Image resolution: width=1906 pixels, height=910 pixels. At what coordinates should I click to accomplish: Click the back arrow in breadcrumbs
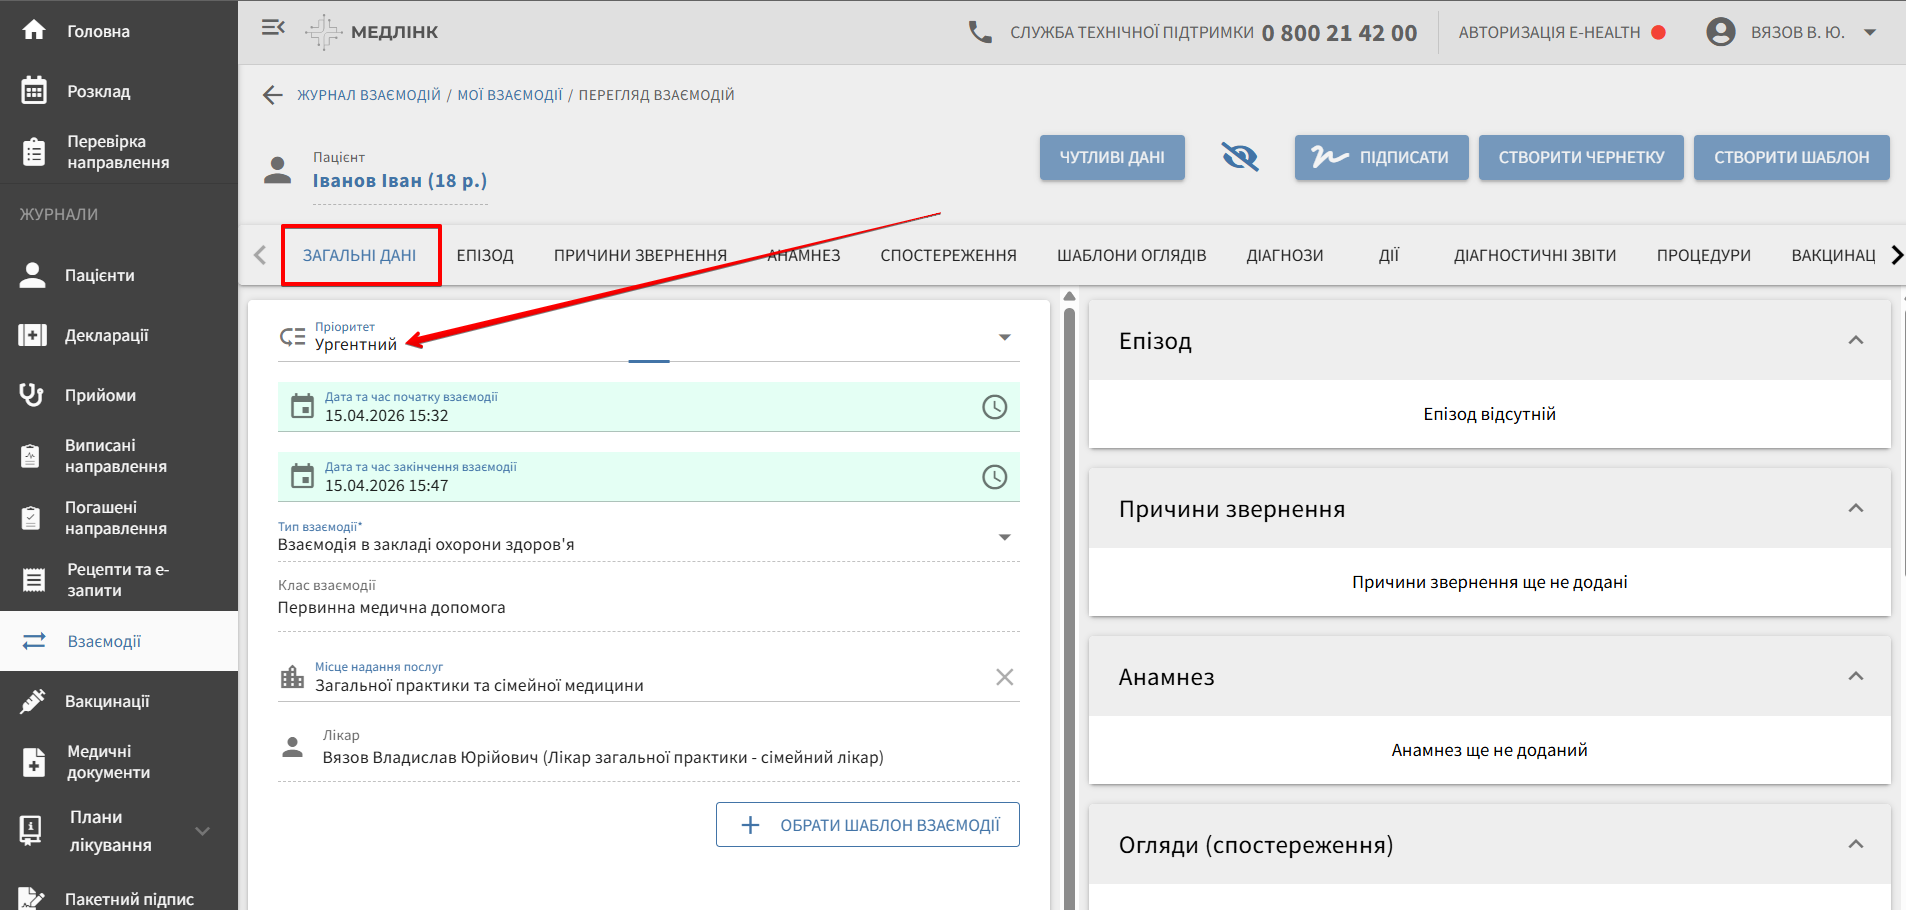coord(273,95)
